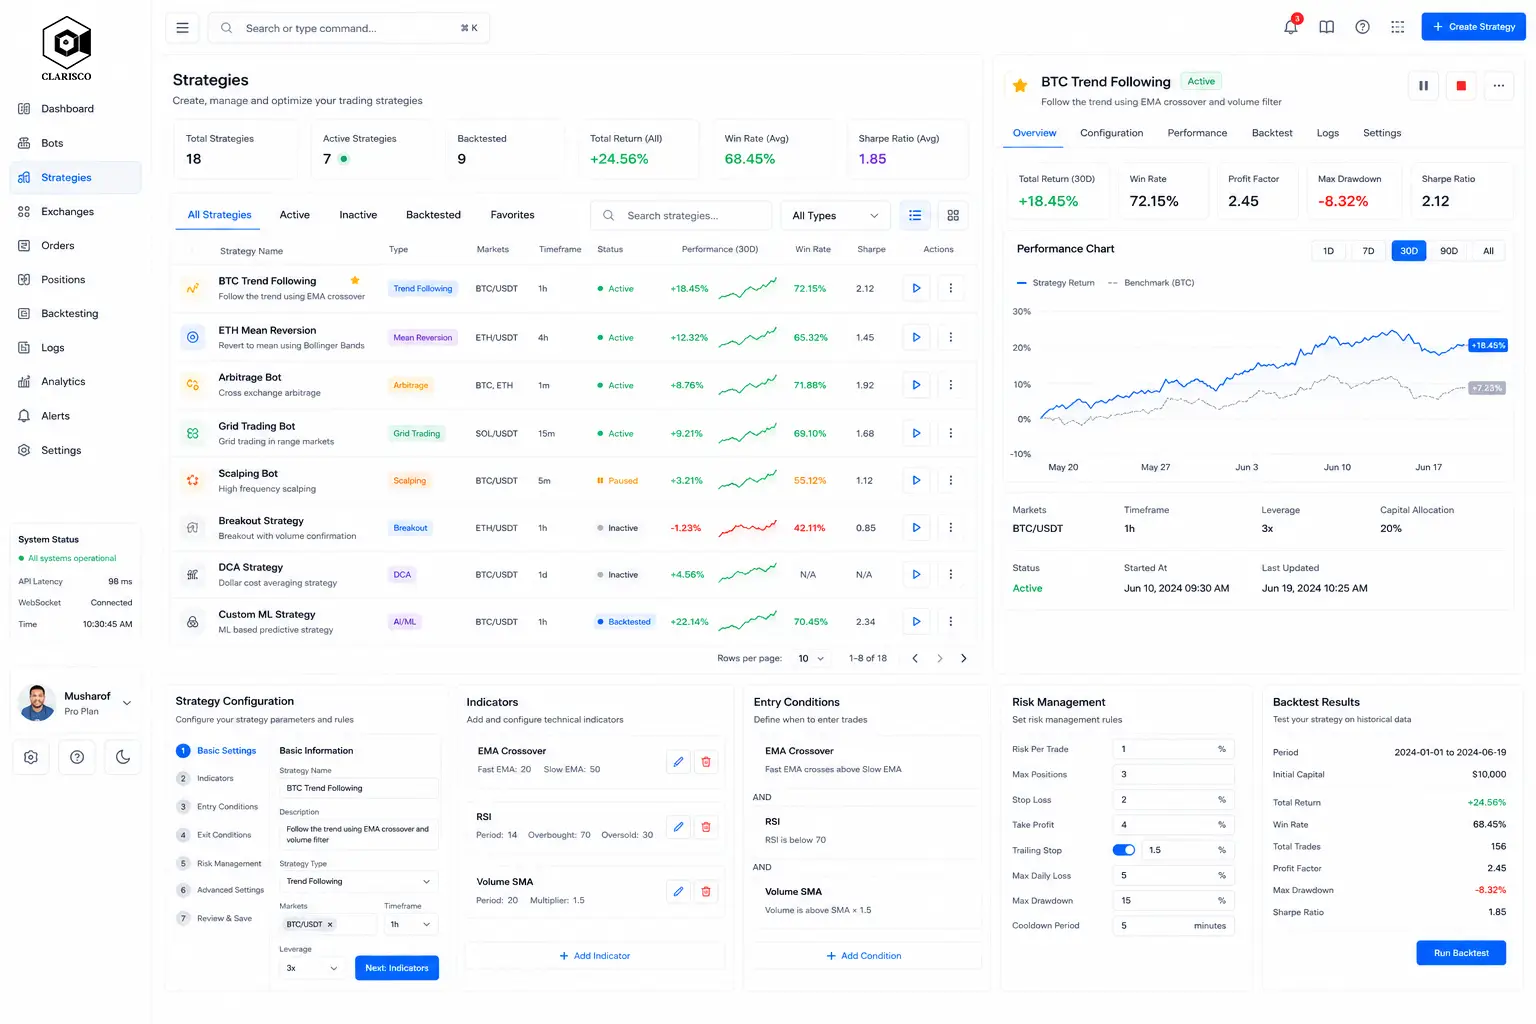Screen dimensions: 1536x1024
Task: Go to previous page of strategies
Action: coord(915,658)
